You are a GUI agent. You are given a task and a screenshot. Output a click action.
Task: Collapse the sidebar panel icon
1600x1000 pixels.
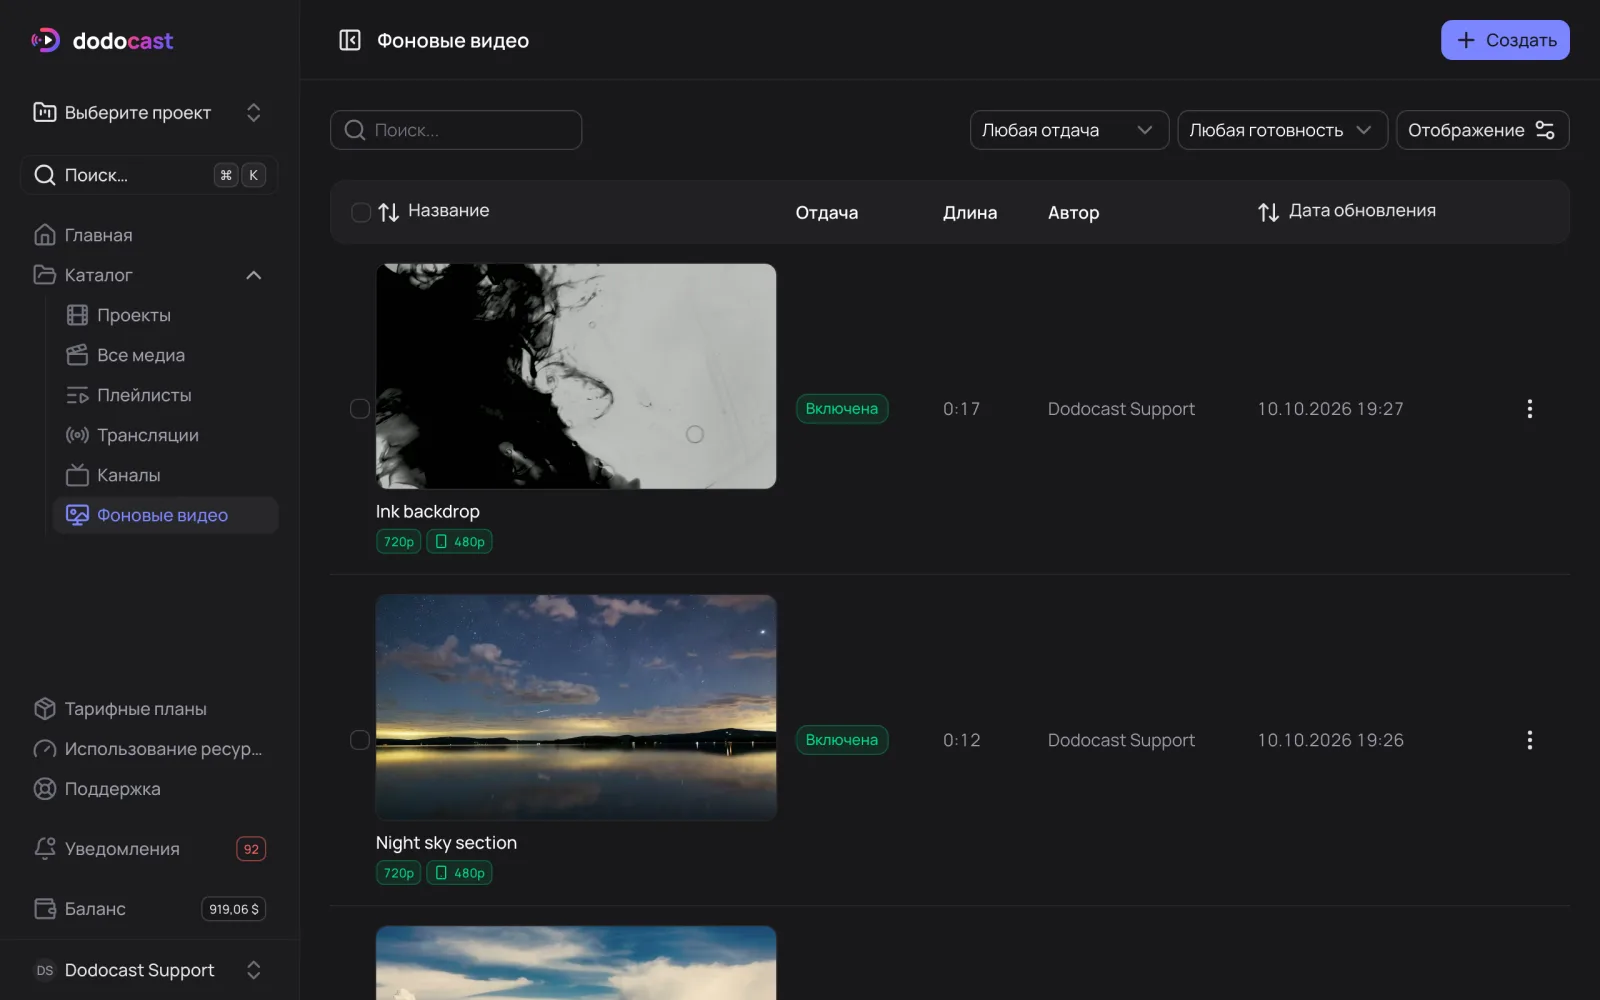click(x=349, y=40)
